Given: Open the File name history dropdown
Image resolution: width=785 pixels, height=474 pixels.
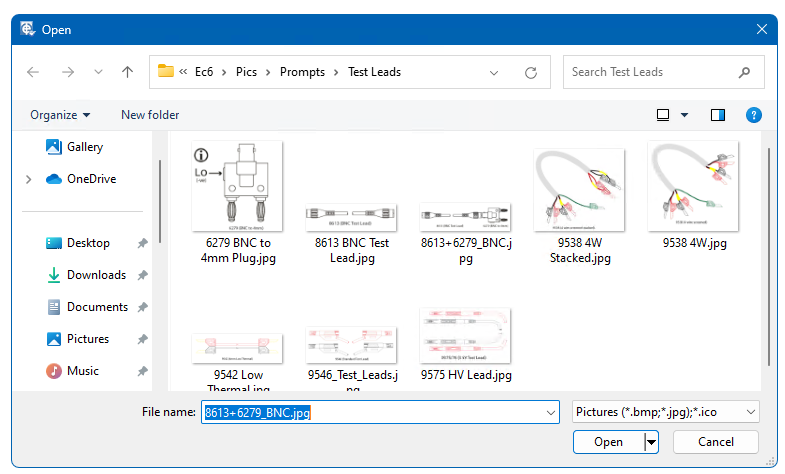Looking at the screenshot, I should [x=550, y=411].
